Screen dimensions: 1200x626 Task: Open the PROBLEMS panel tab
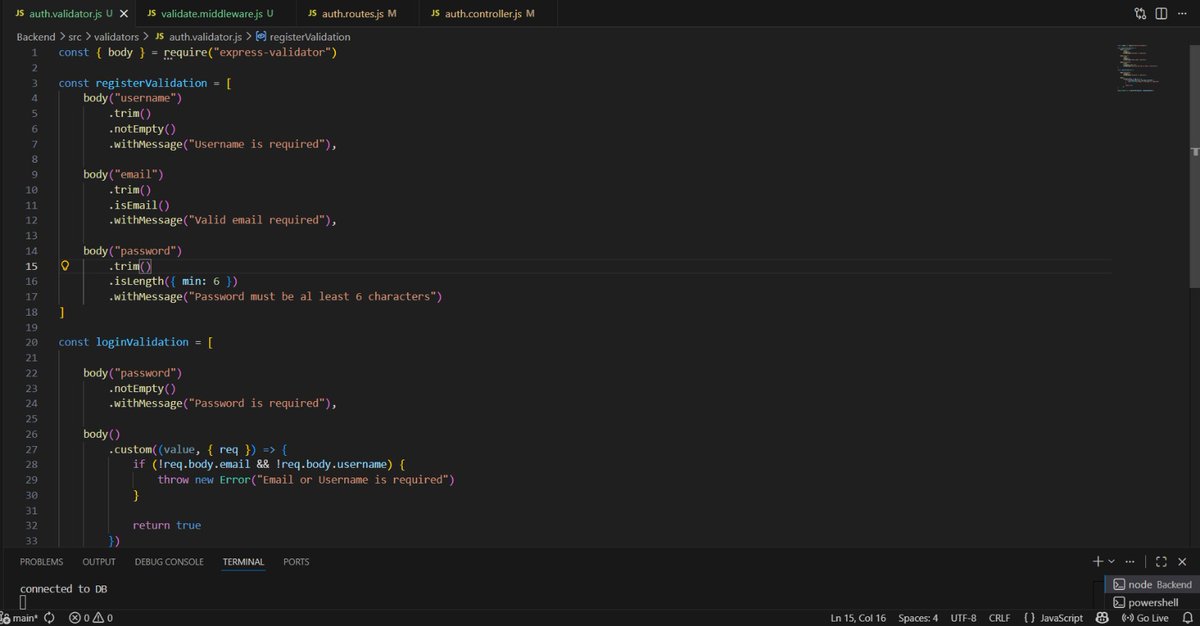[x=41, y=562]
